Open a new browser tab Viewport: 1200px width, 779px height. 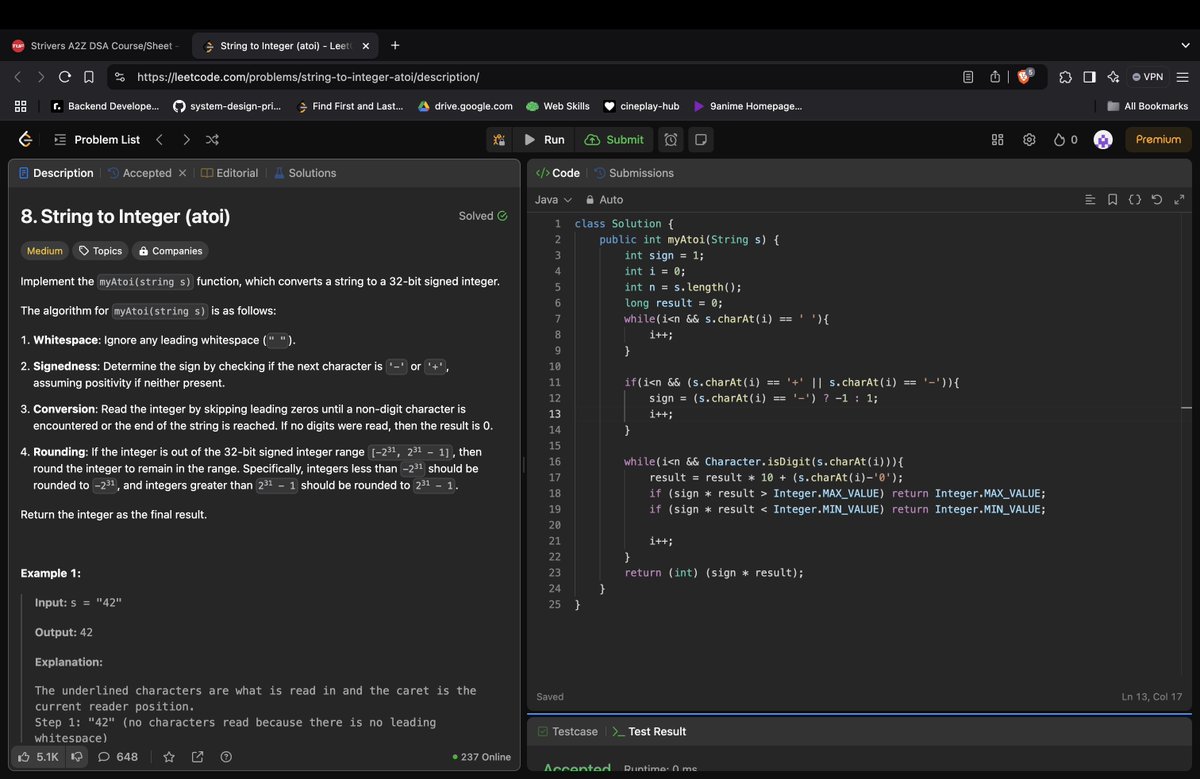pos(395,46)
